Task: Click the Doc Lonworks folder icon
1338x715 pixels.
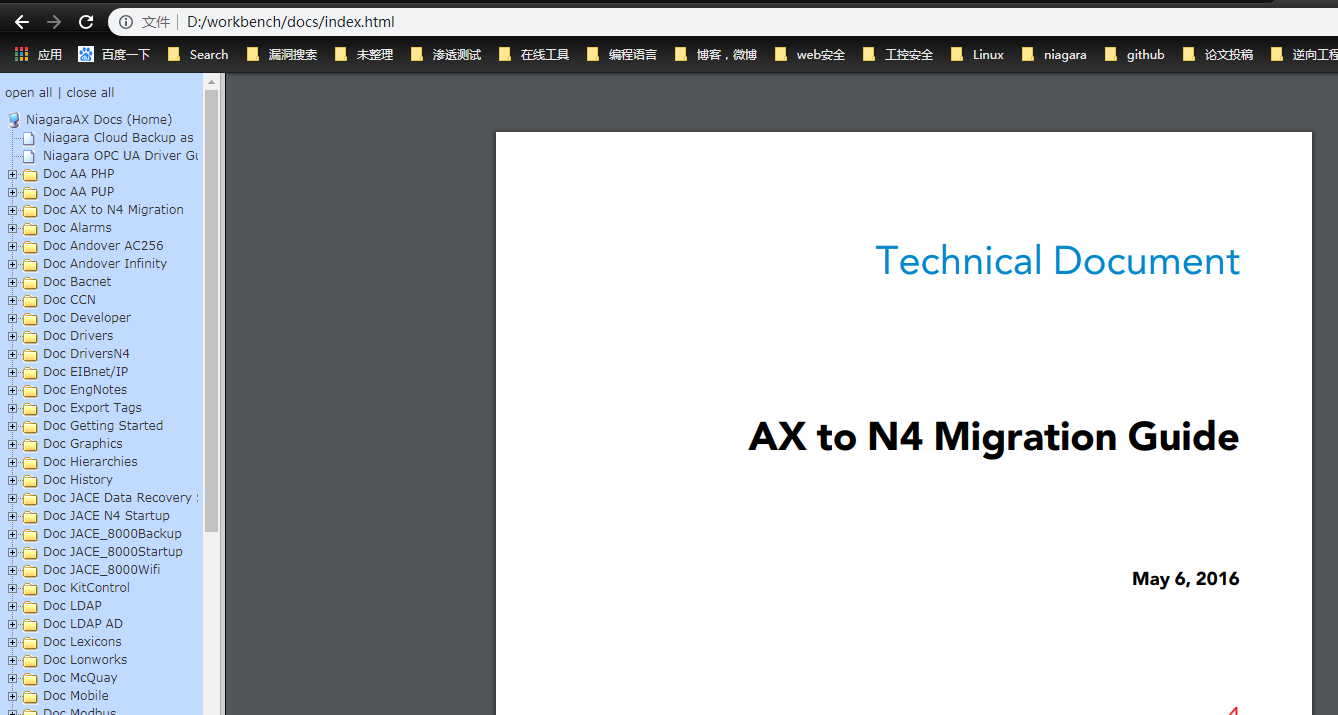Action: tap(30, 660)
